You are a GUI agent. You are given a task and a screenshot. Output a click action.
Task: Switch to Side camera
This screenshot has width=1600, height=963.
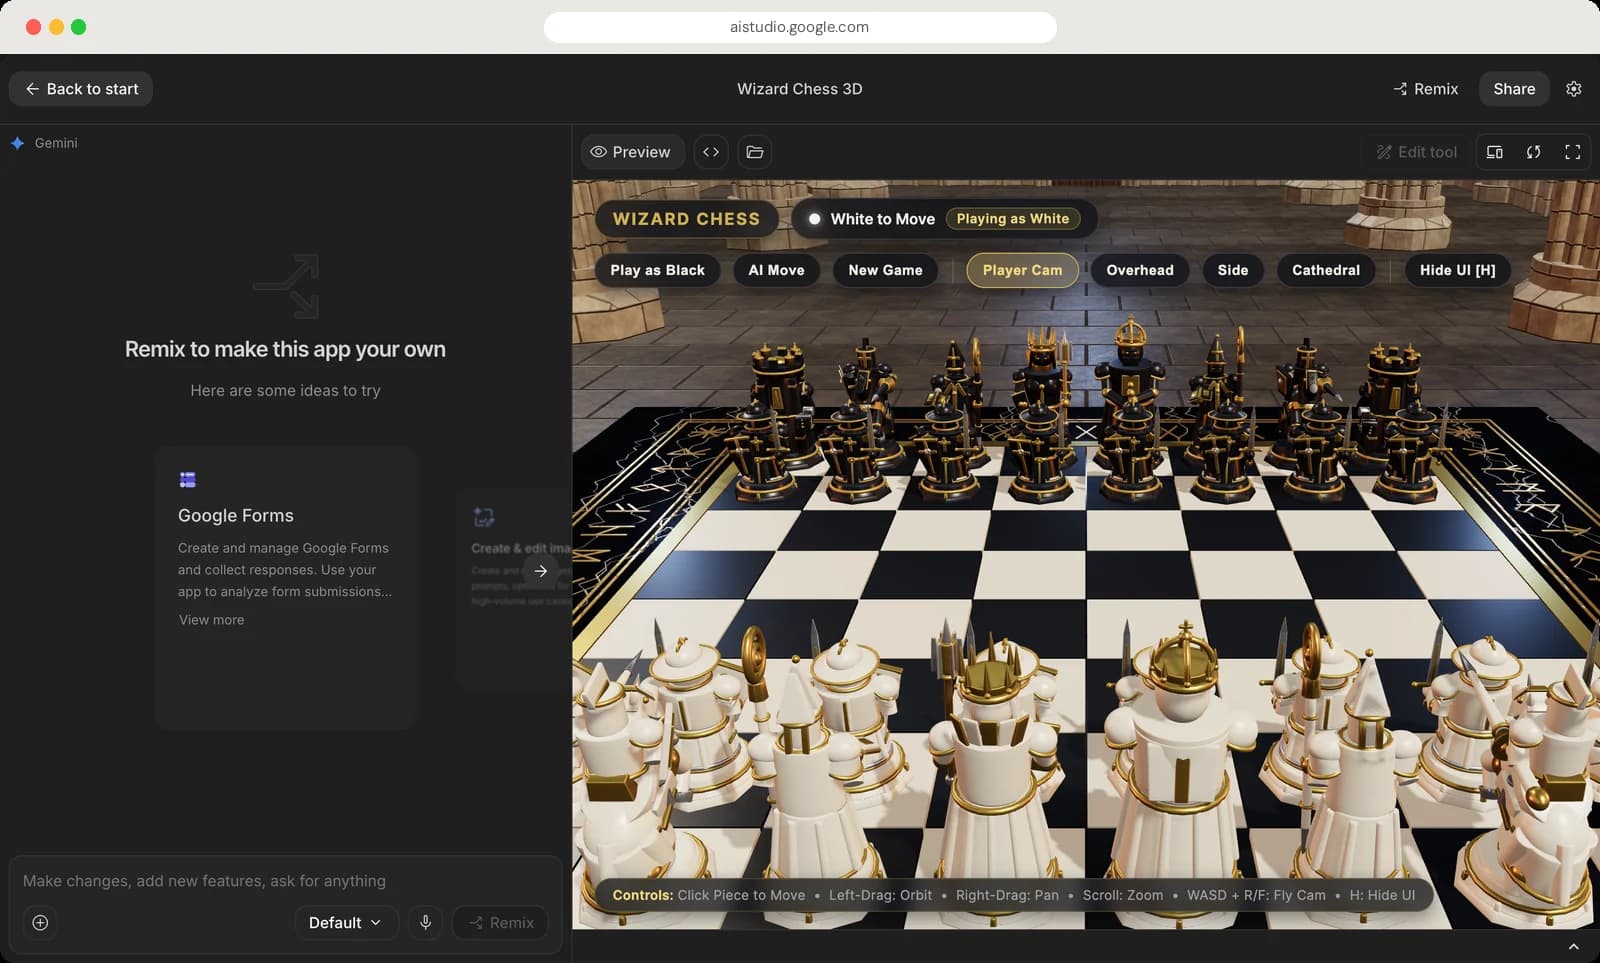[1232, 270]
